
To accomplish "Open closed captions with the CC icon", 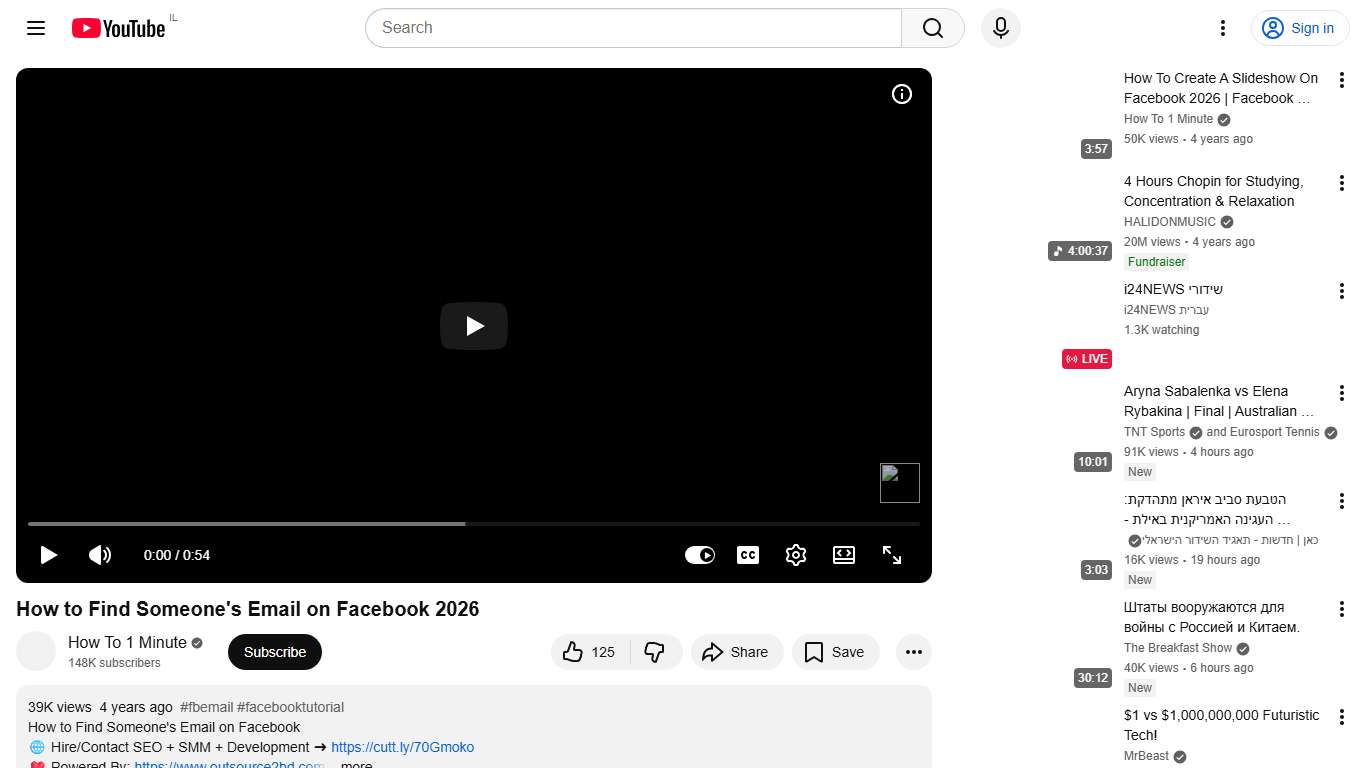I will pyautogui.click(x=747, y=554).
